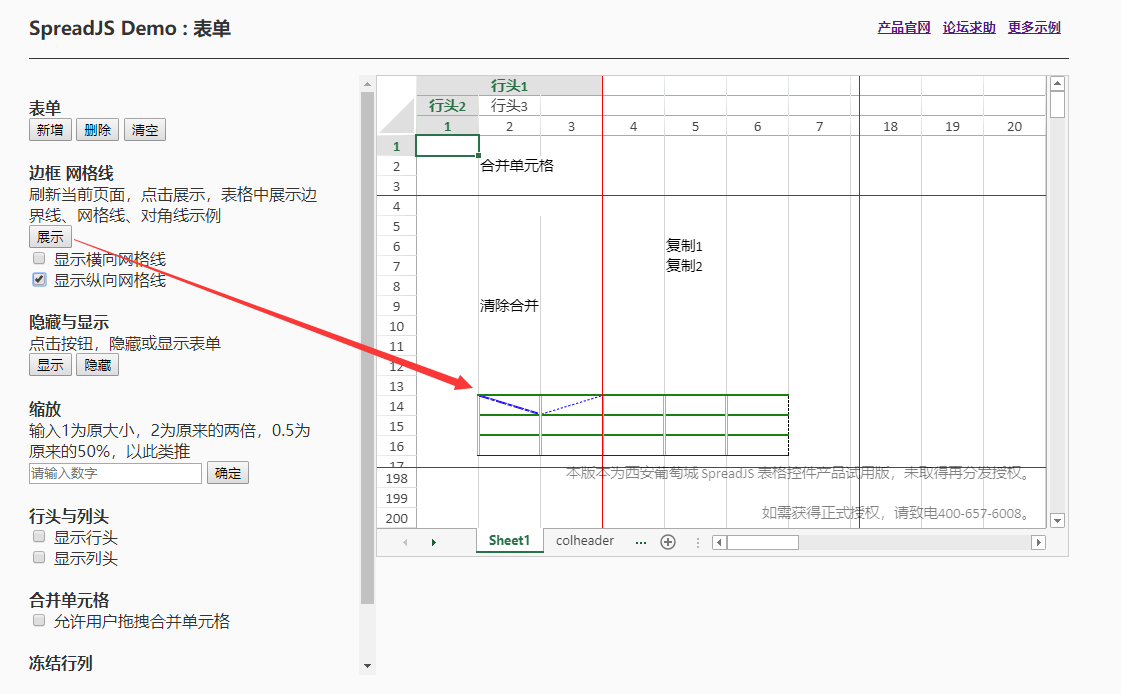Viewport: 1121px width, 694px height.
Task: Select column header 4
Action: pos(633,126)
